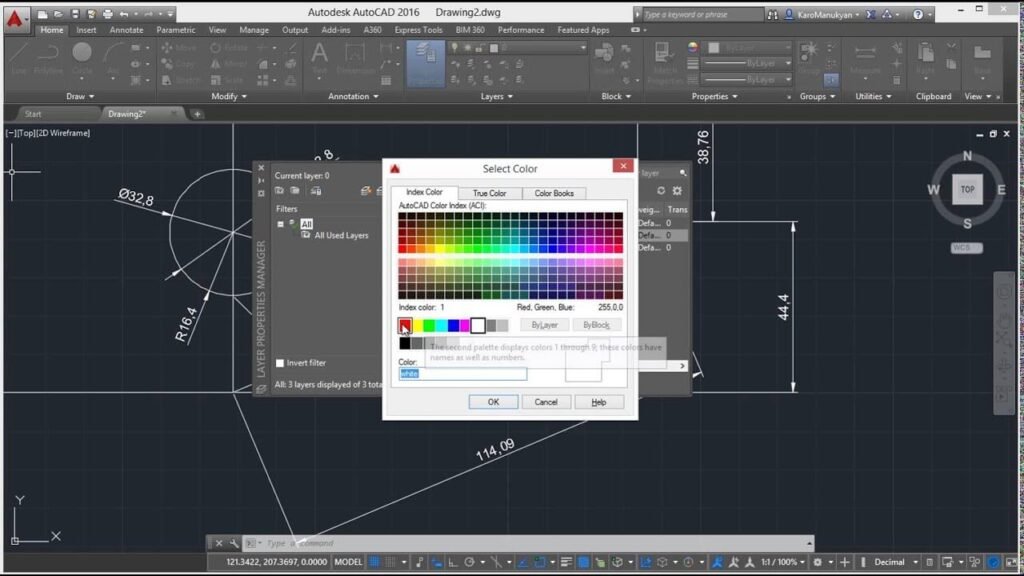Viewport: 1024px width, 576px height.
Task: Select the green color swatch
Action: [x=429, y=325]
